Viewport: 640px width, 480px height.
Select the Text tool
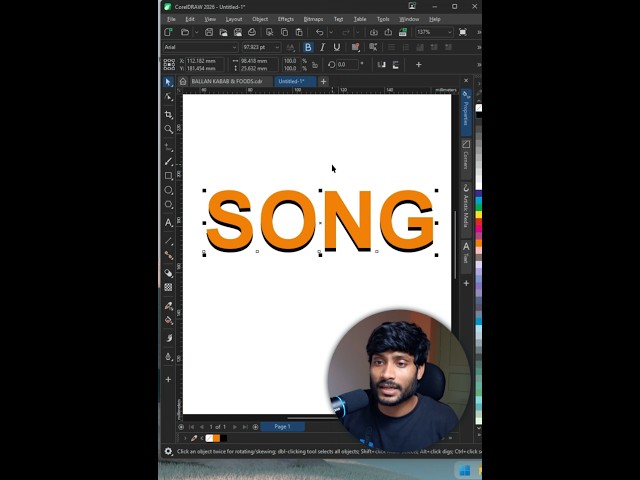(x=168, y=222)
